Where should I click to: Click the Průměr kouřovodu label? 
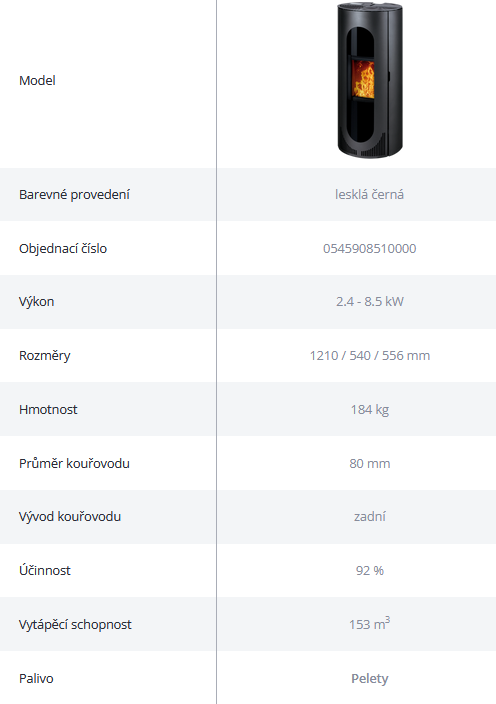(x=74, y=463)
